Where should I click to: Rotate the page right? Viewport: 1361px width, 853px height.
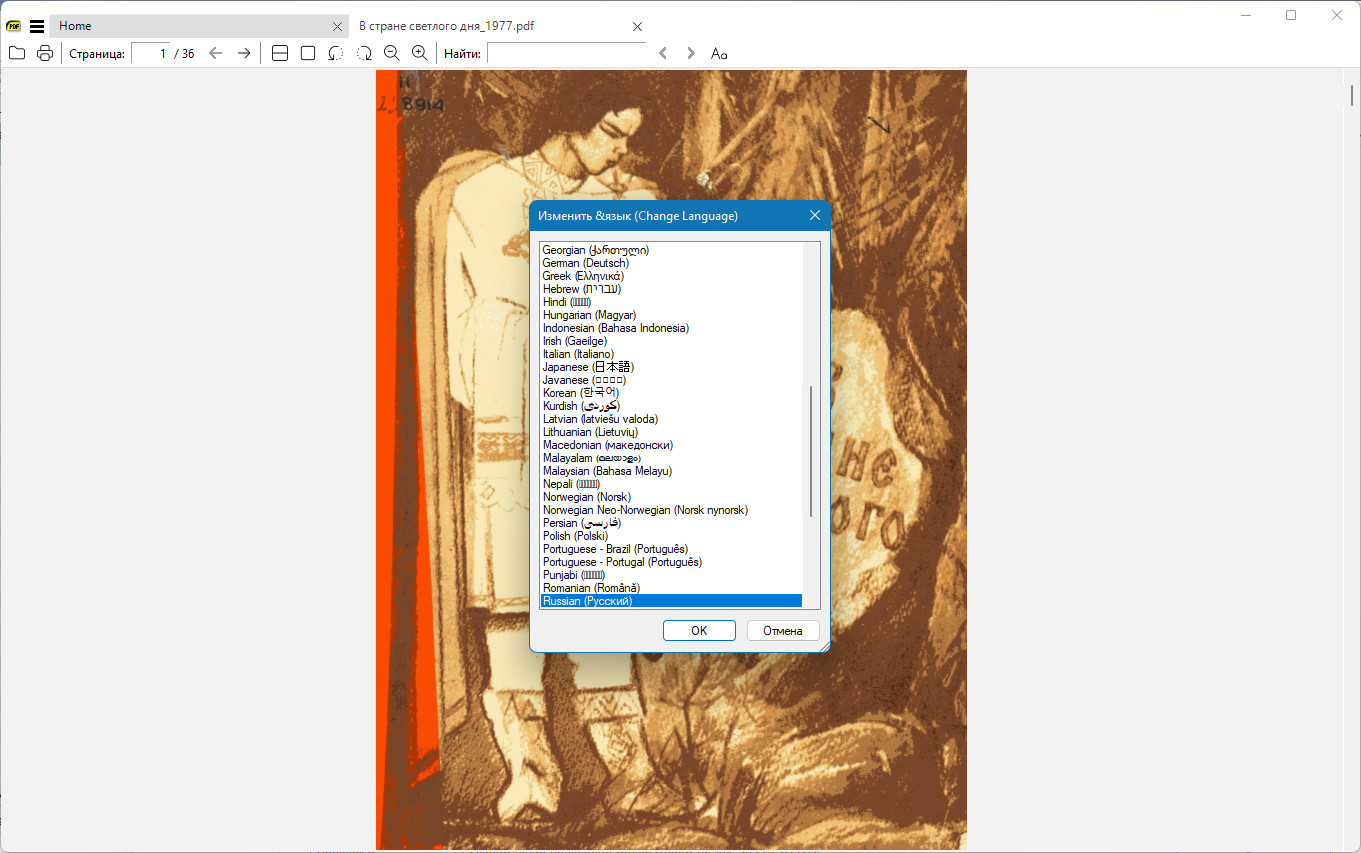coord(364,53)
